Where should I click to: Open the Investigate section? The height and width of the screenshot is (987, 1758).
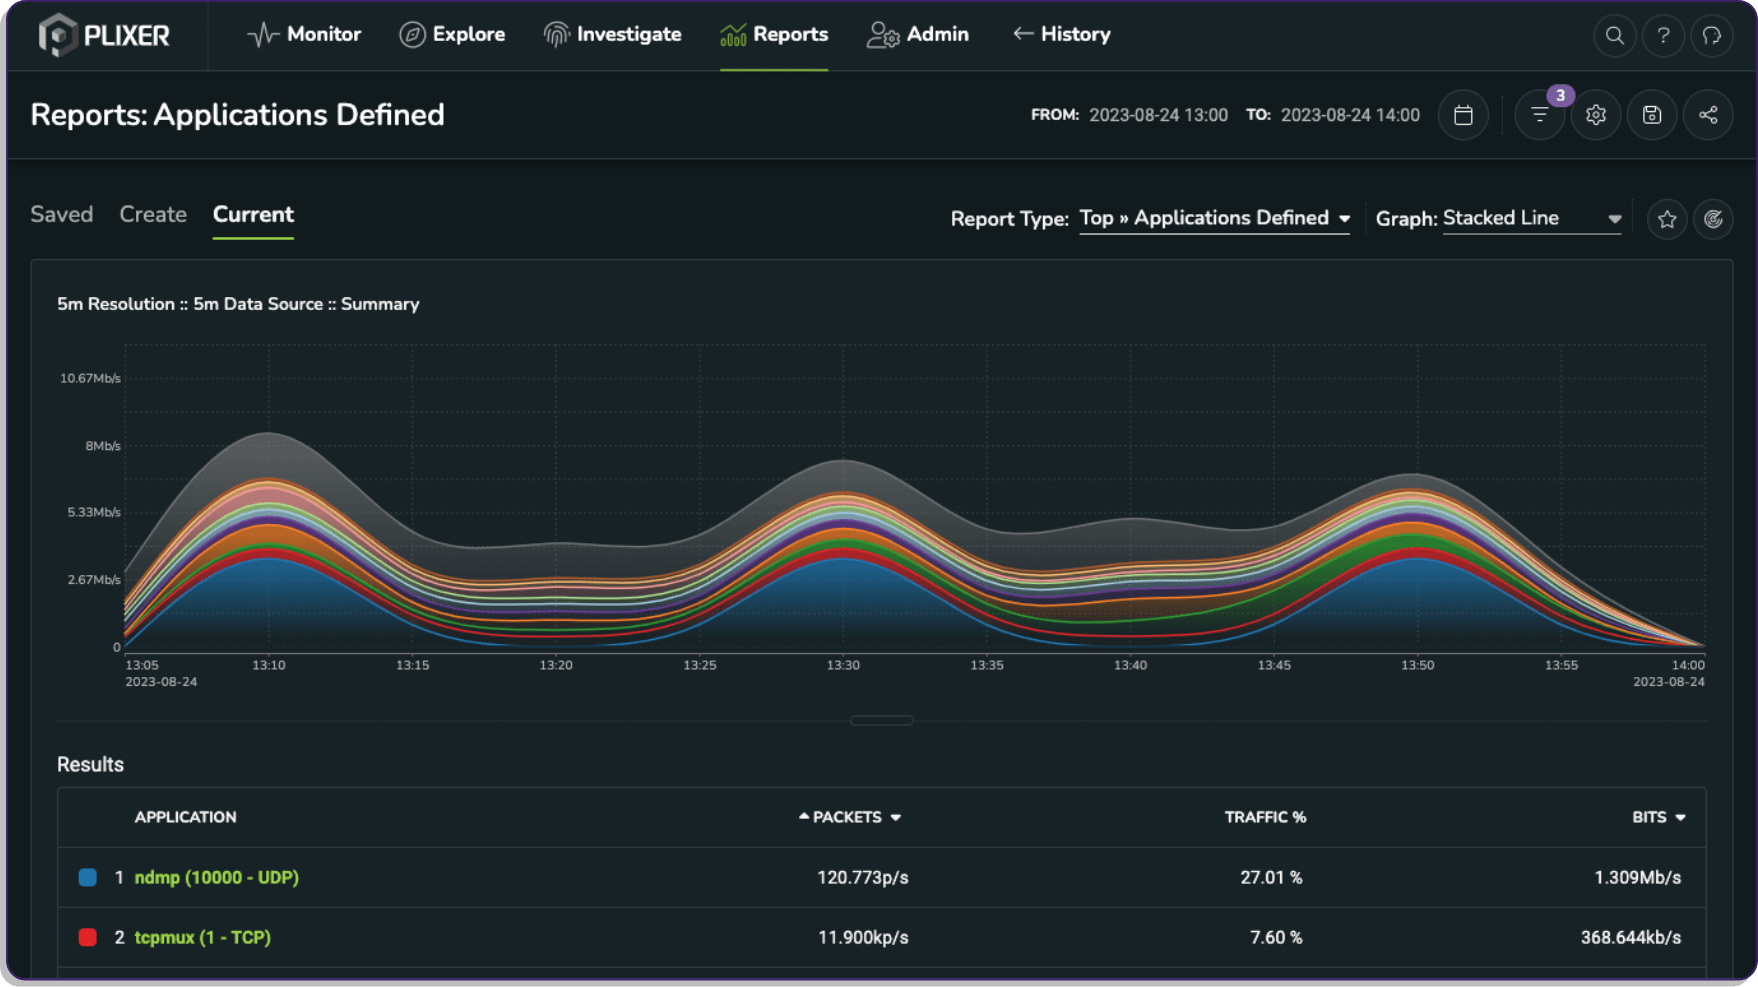click(612, 34)
